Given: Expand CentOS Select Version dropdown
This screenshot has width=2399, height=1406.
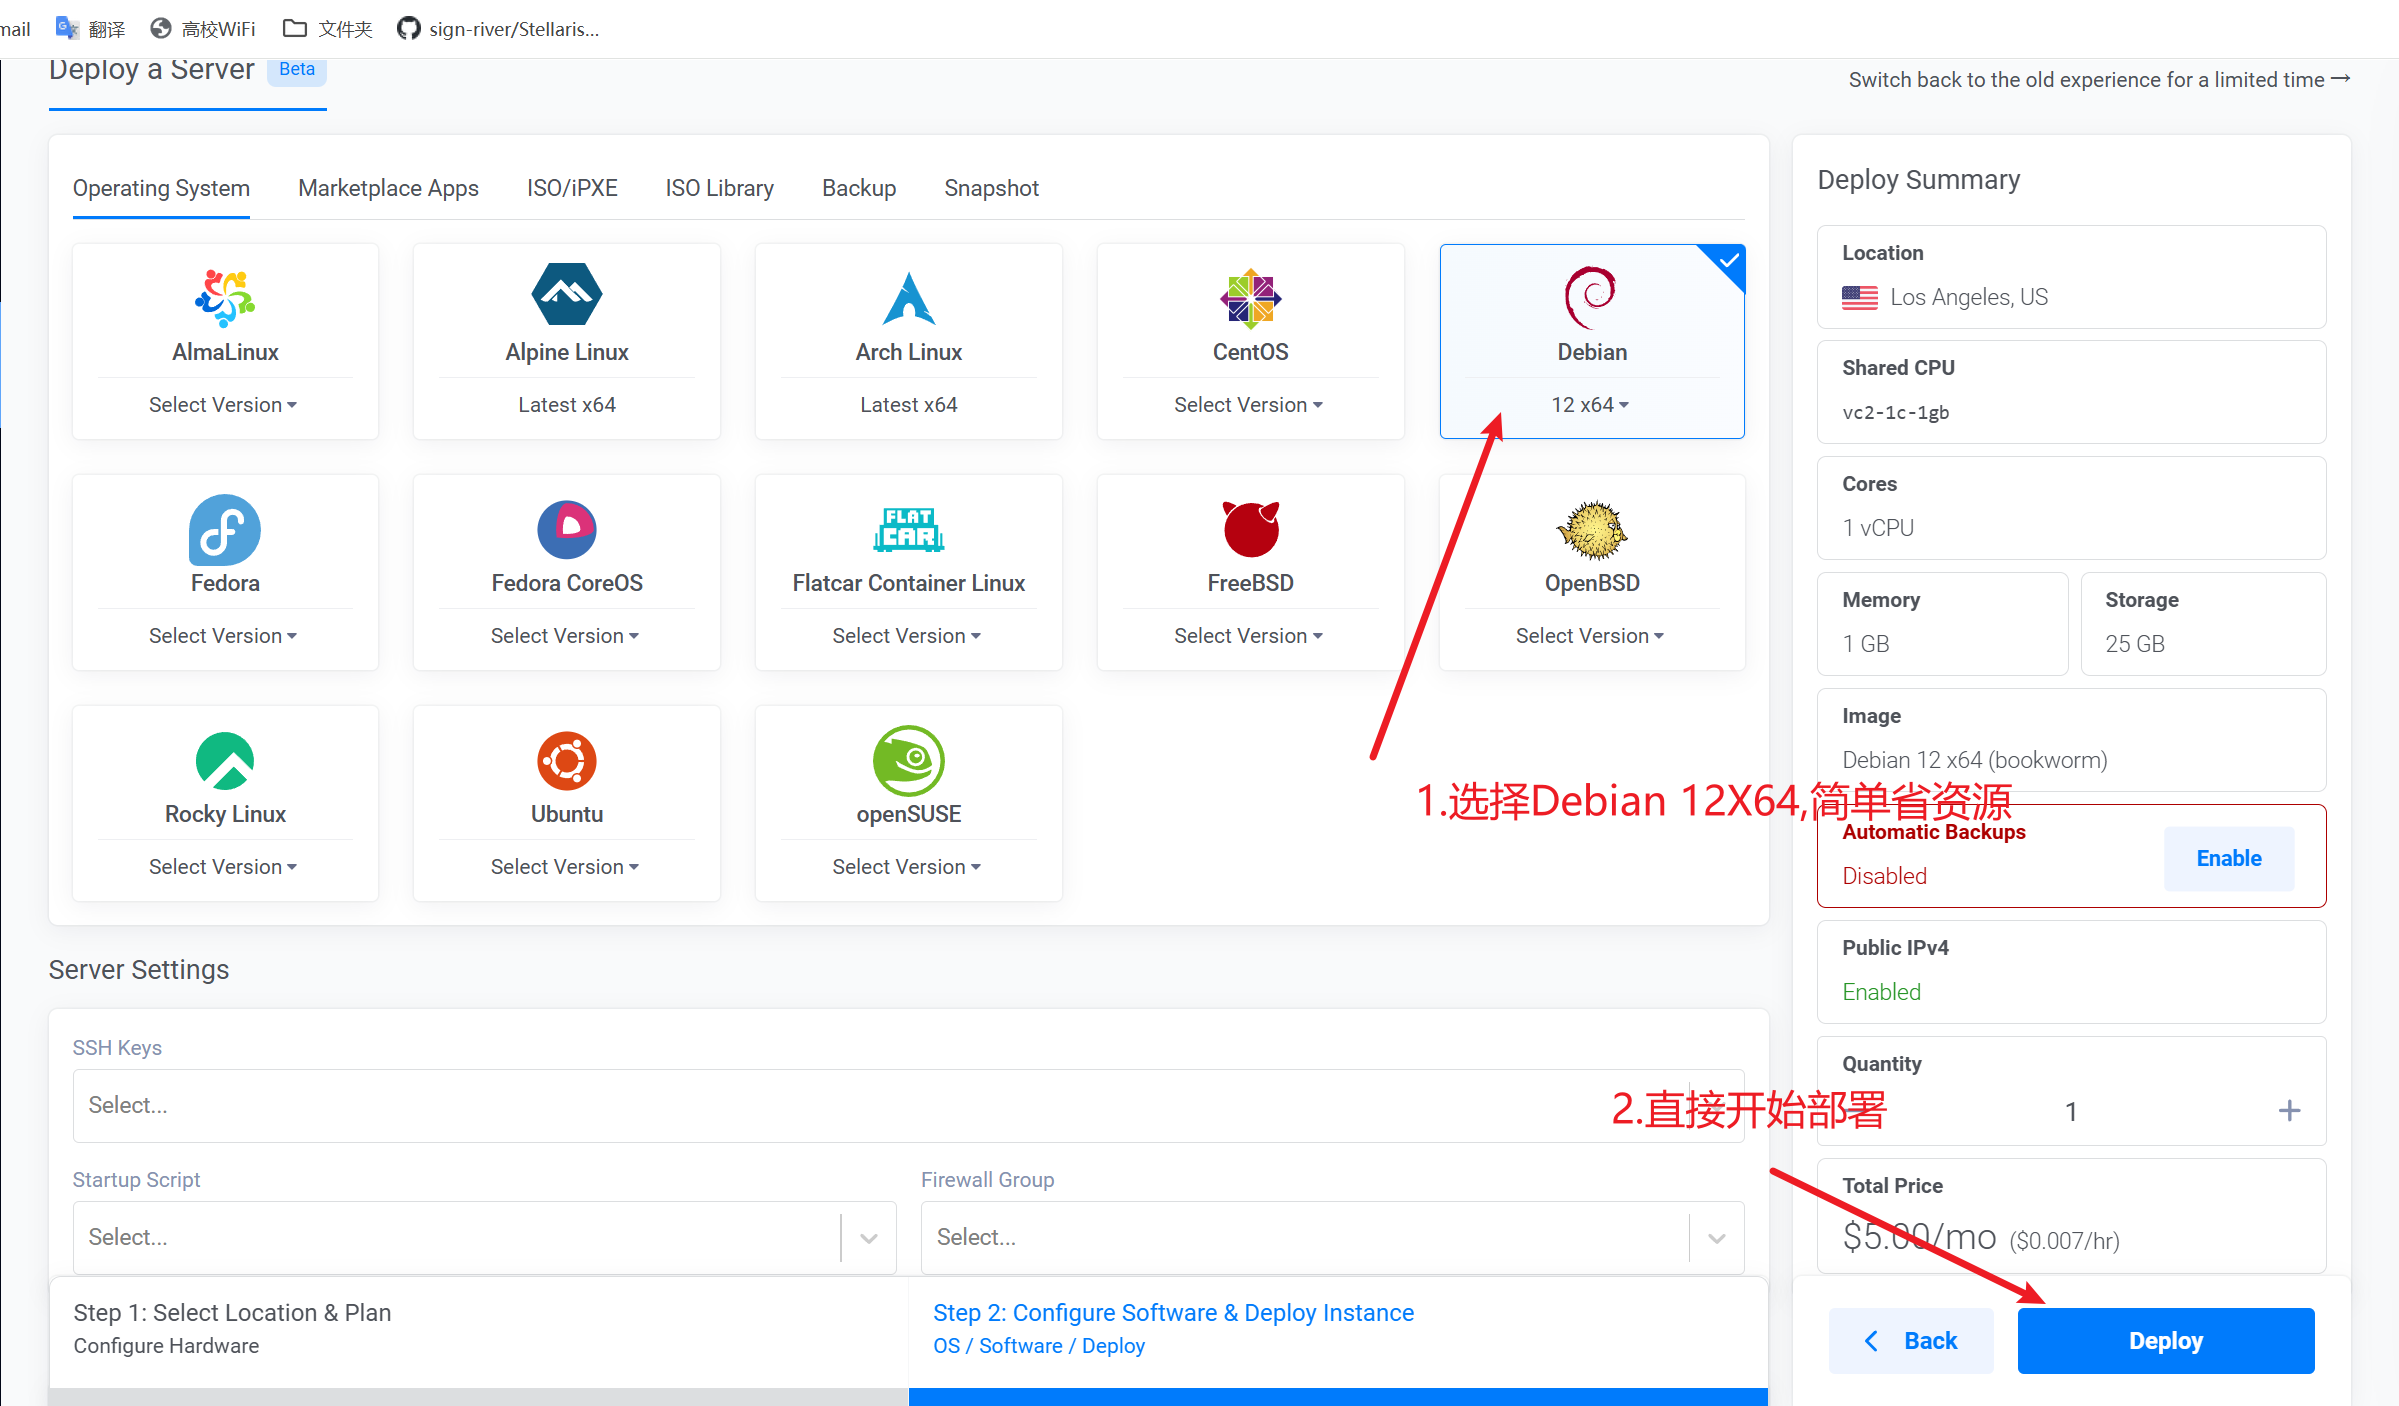Looking at the screenshot, I should (1249, 405).
